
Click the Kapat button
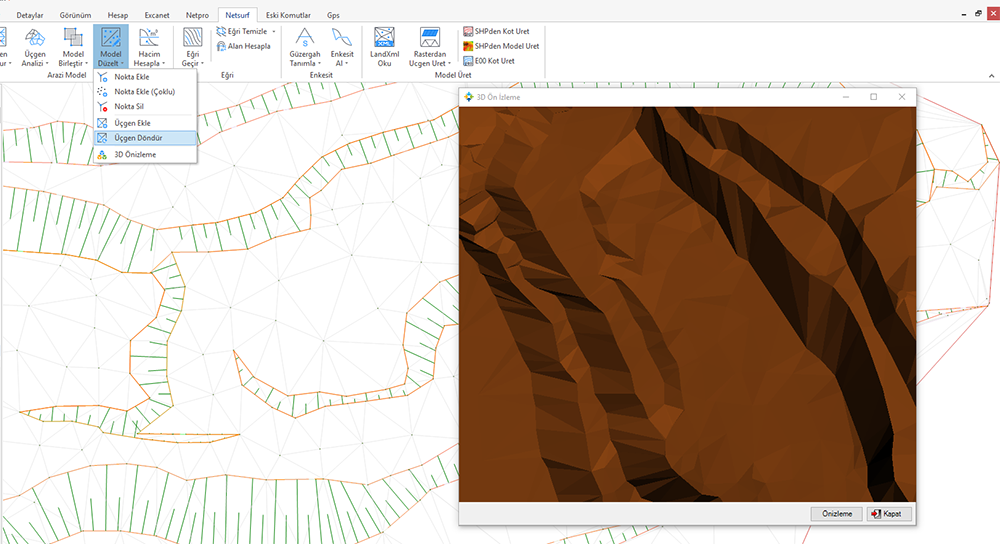tap(889, 513)
